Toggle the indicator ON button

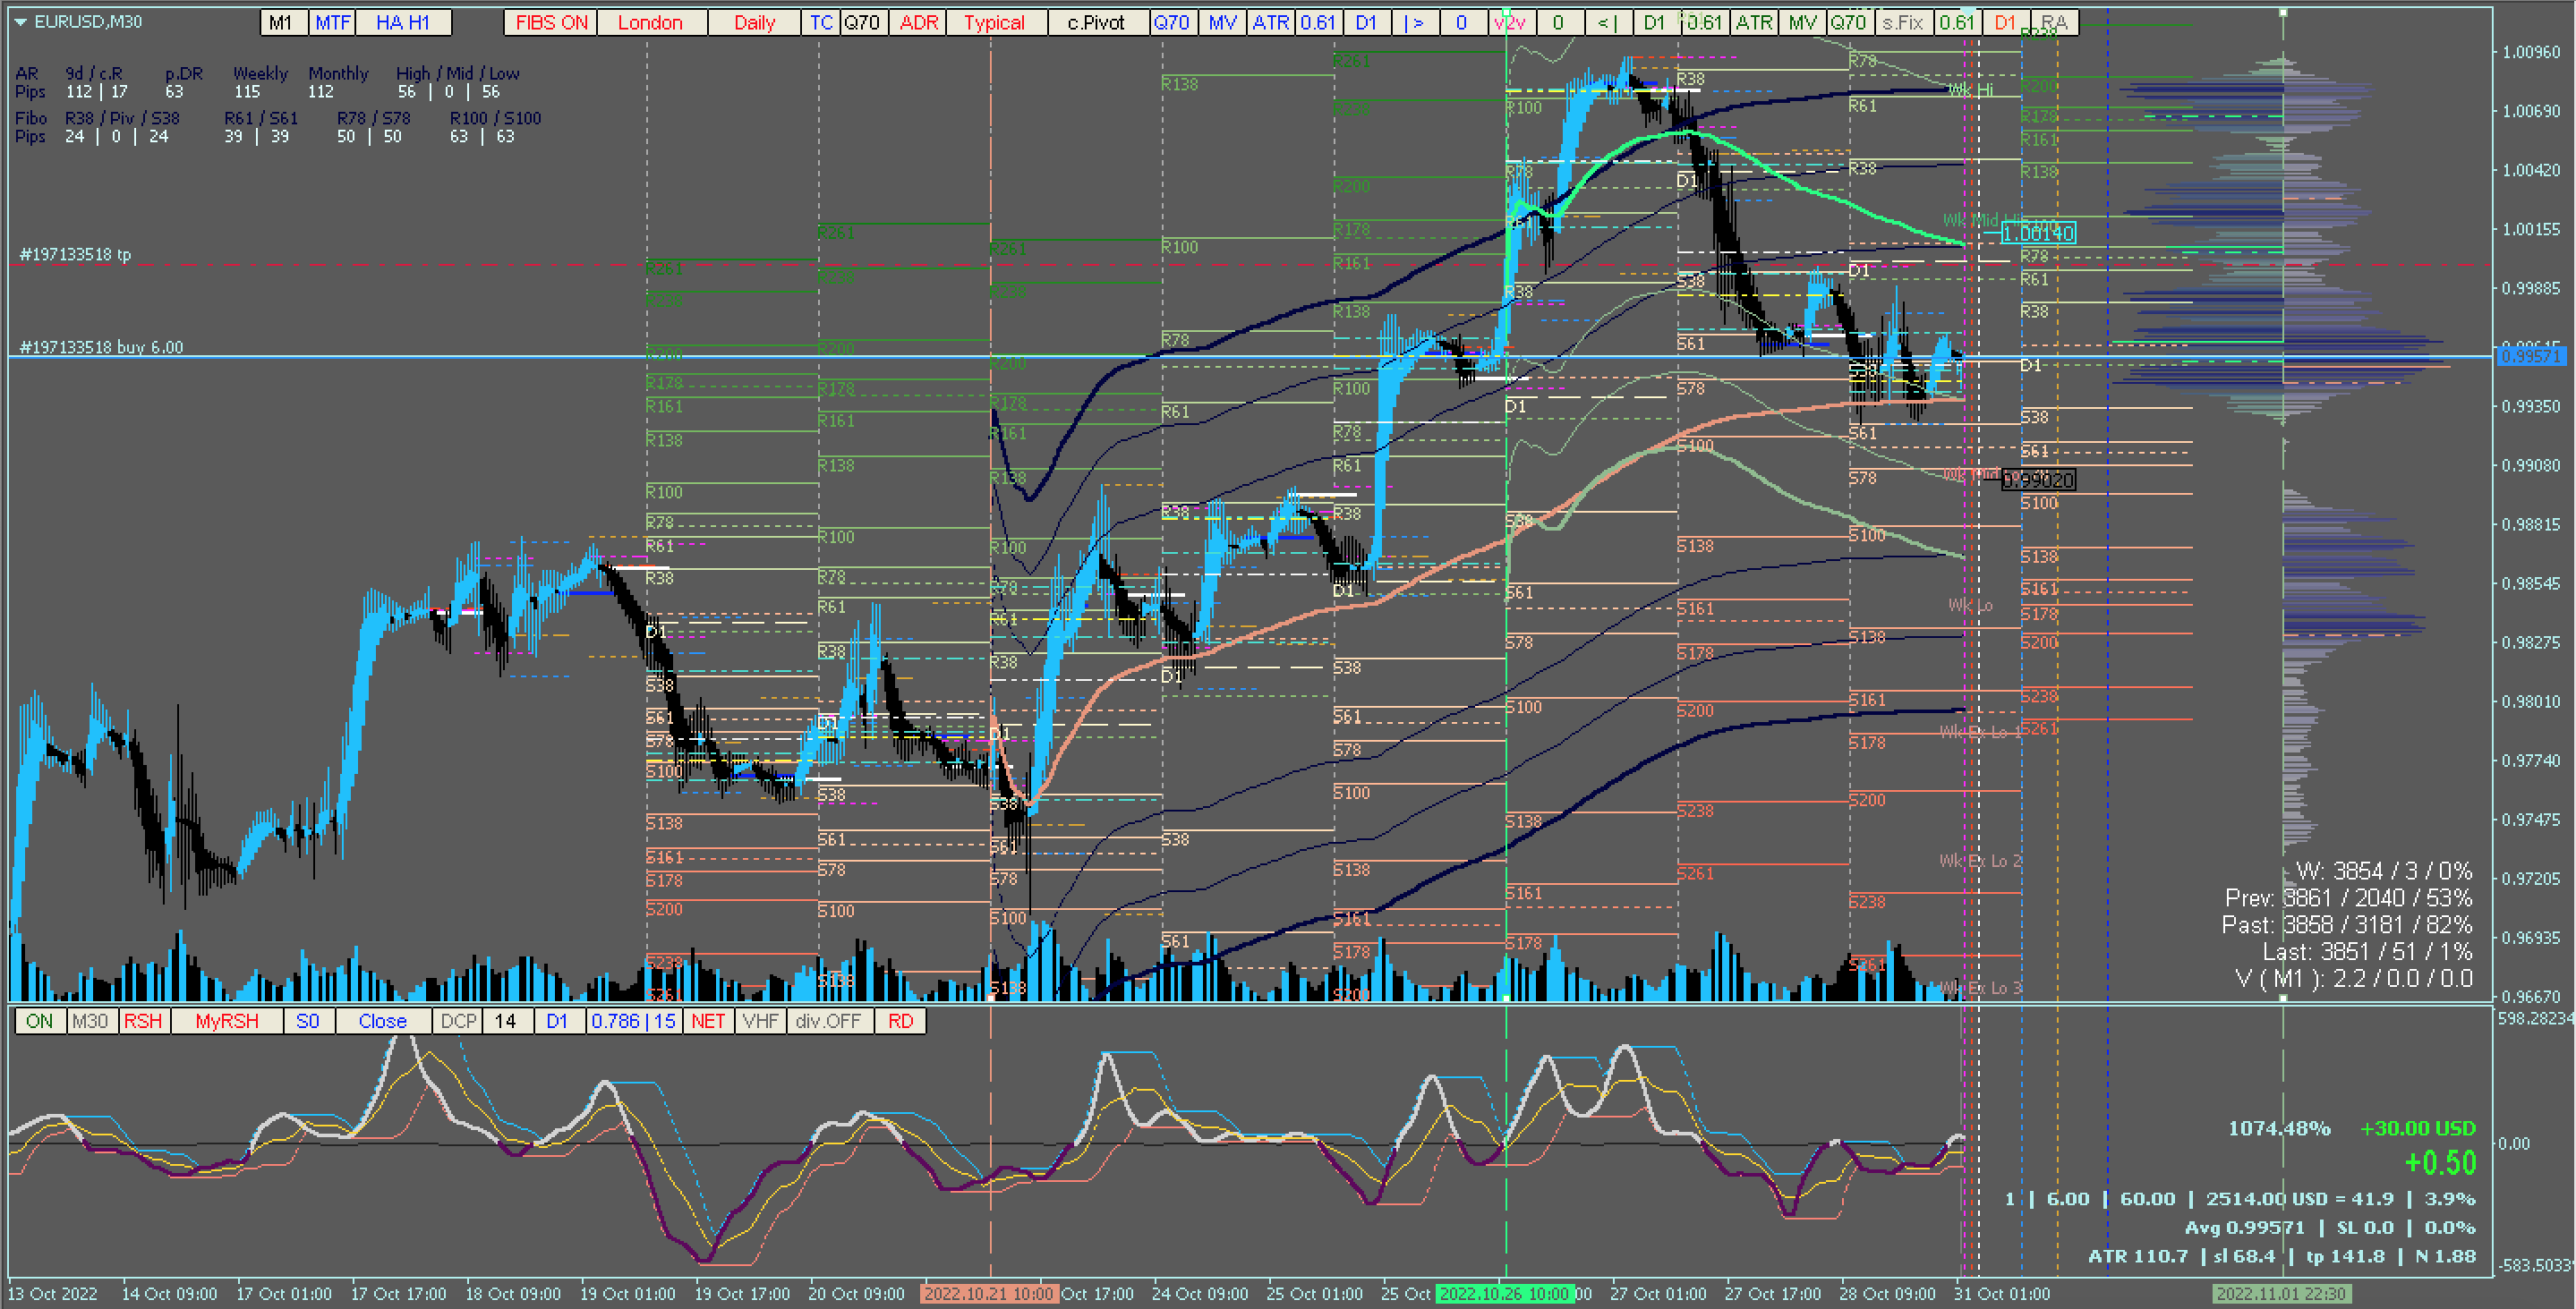(x=40, y=1021)
